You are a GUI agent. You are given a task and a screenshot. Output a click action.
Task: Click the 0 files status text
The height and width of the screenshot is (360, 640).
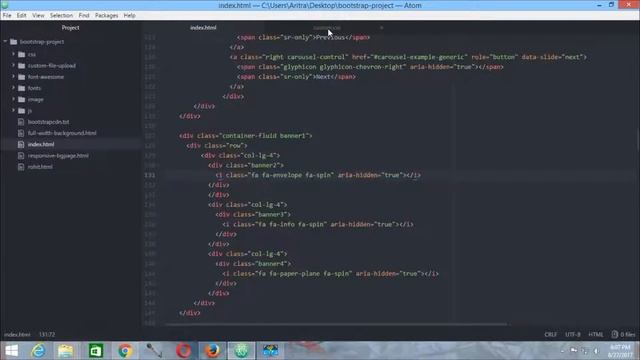pyautogui.click(x=628, y=334)
